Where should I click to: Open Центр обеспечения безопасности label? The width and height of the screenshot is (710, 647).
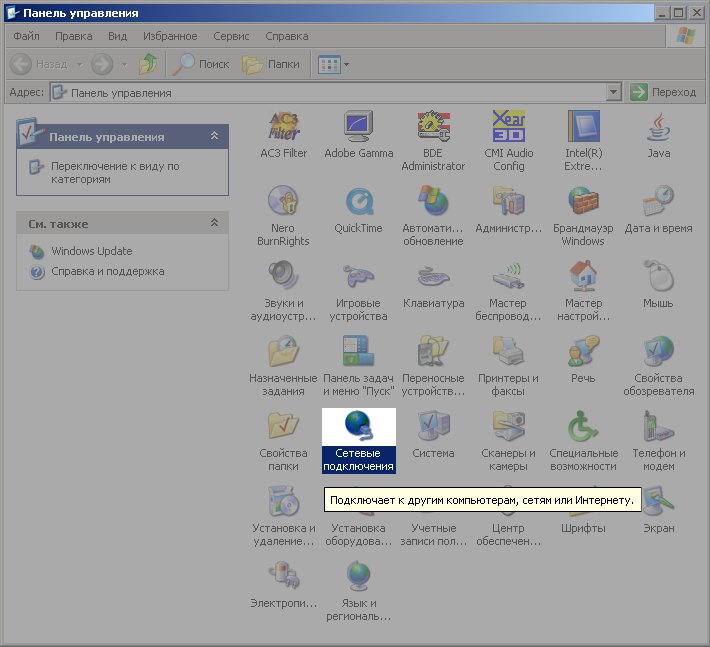(508, 535)
